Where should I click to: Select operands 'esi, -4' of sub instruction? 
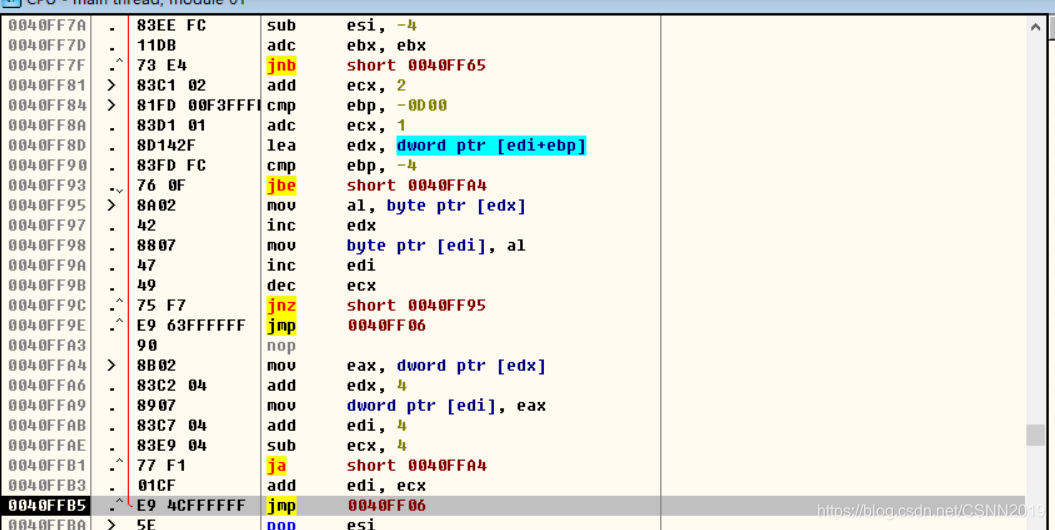[x=381, y=26]
